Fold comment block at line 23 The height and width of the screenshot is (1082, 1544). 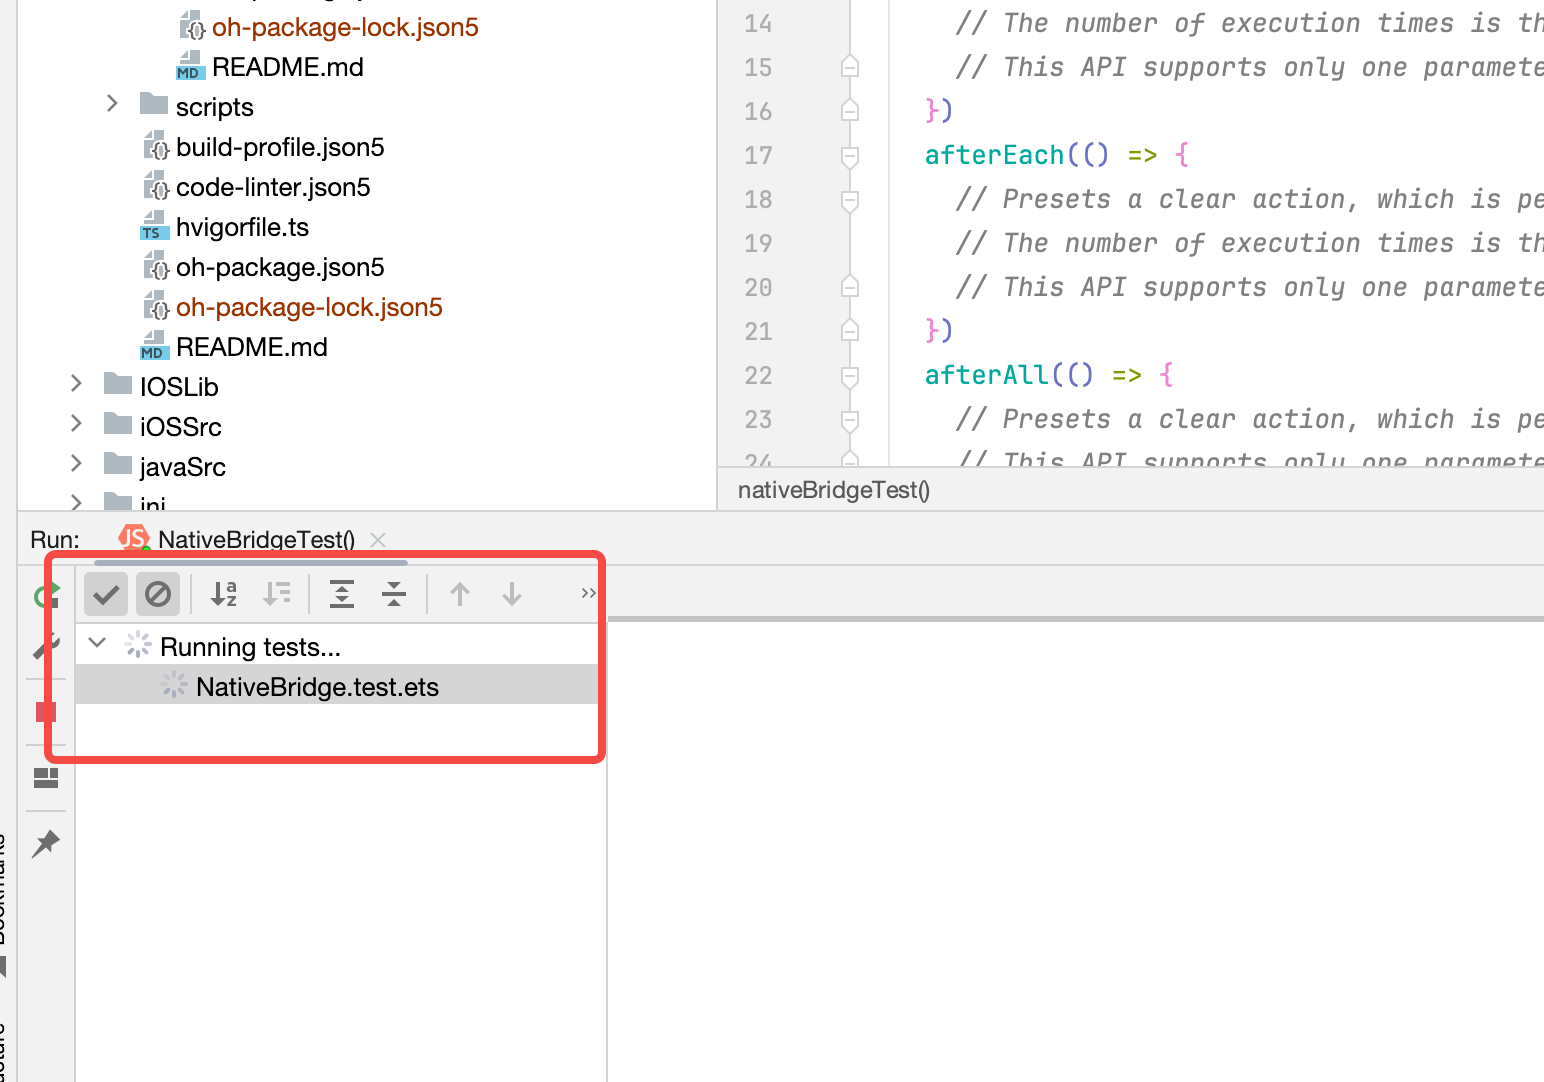(850, 419)
